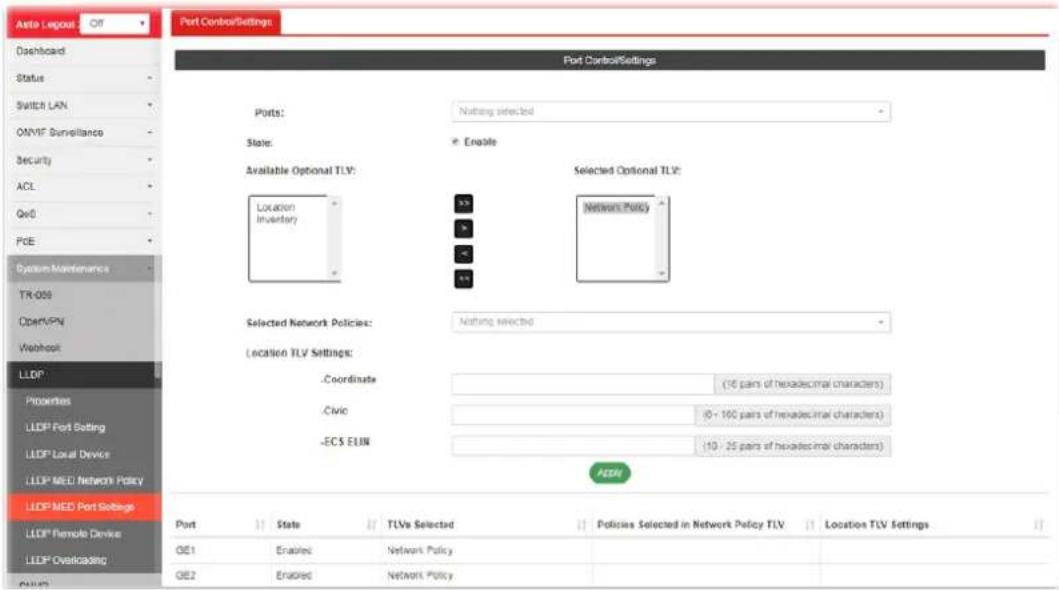The image size is (1059, 590).
Task: Sort by Location TLV Settings column
Action: pyautogui.click(x=1039, y=525)
